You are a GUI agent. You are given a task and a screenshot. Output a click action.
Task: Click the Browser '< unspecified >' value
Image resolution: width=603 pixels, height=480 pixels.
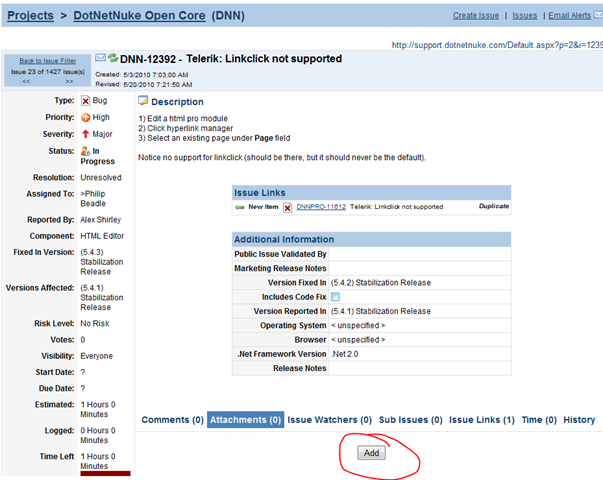(x=358, y=340)
